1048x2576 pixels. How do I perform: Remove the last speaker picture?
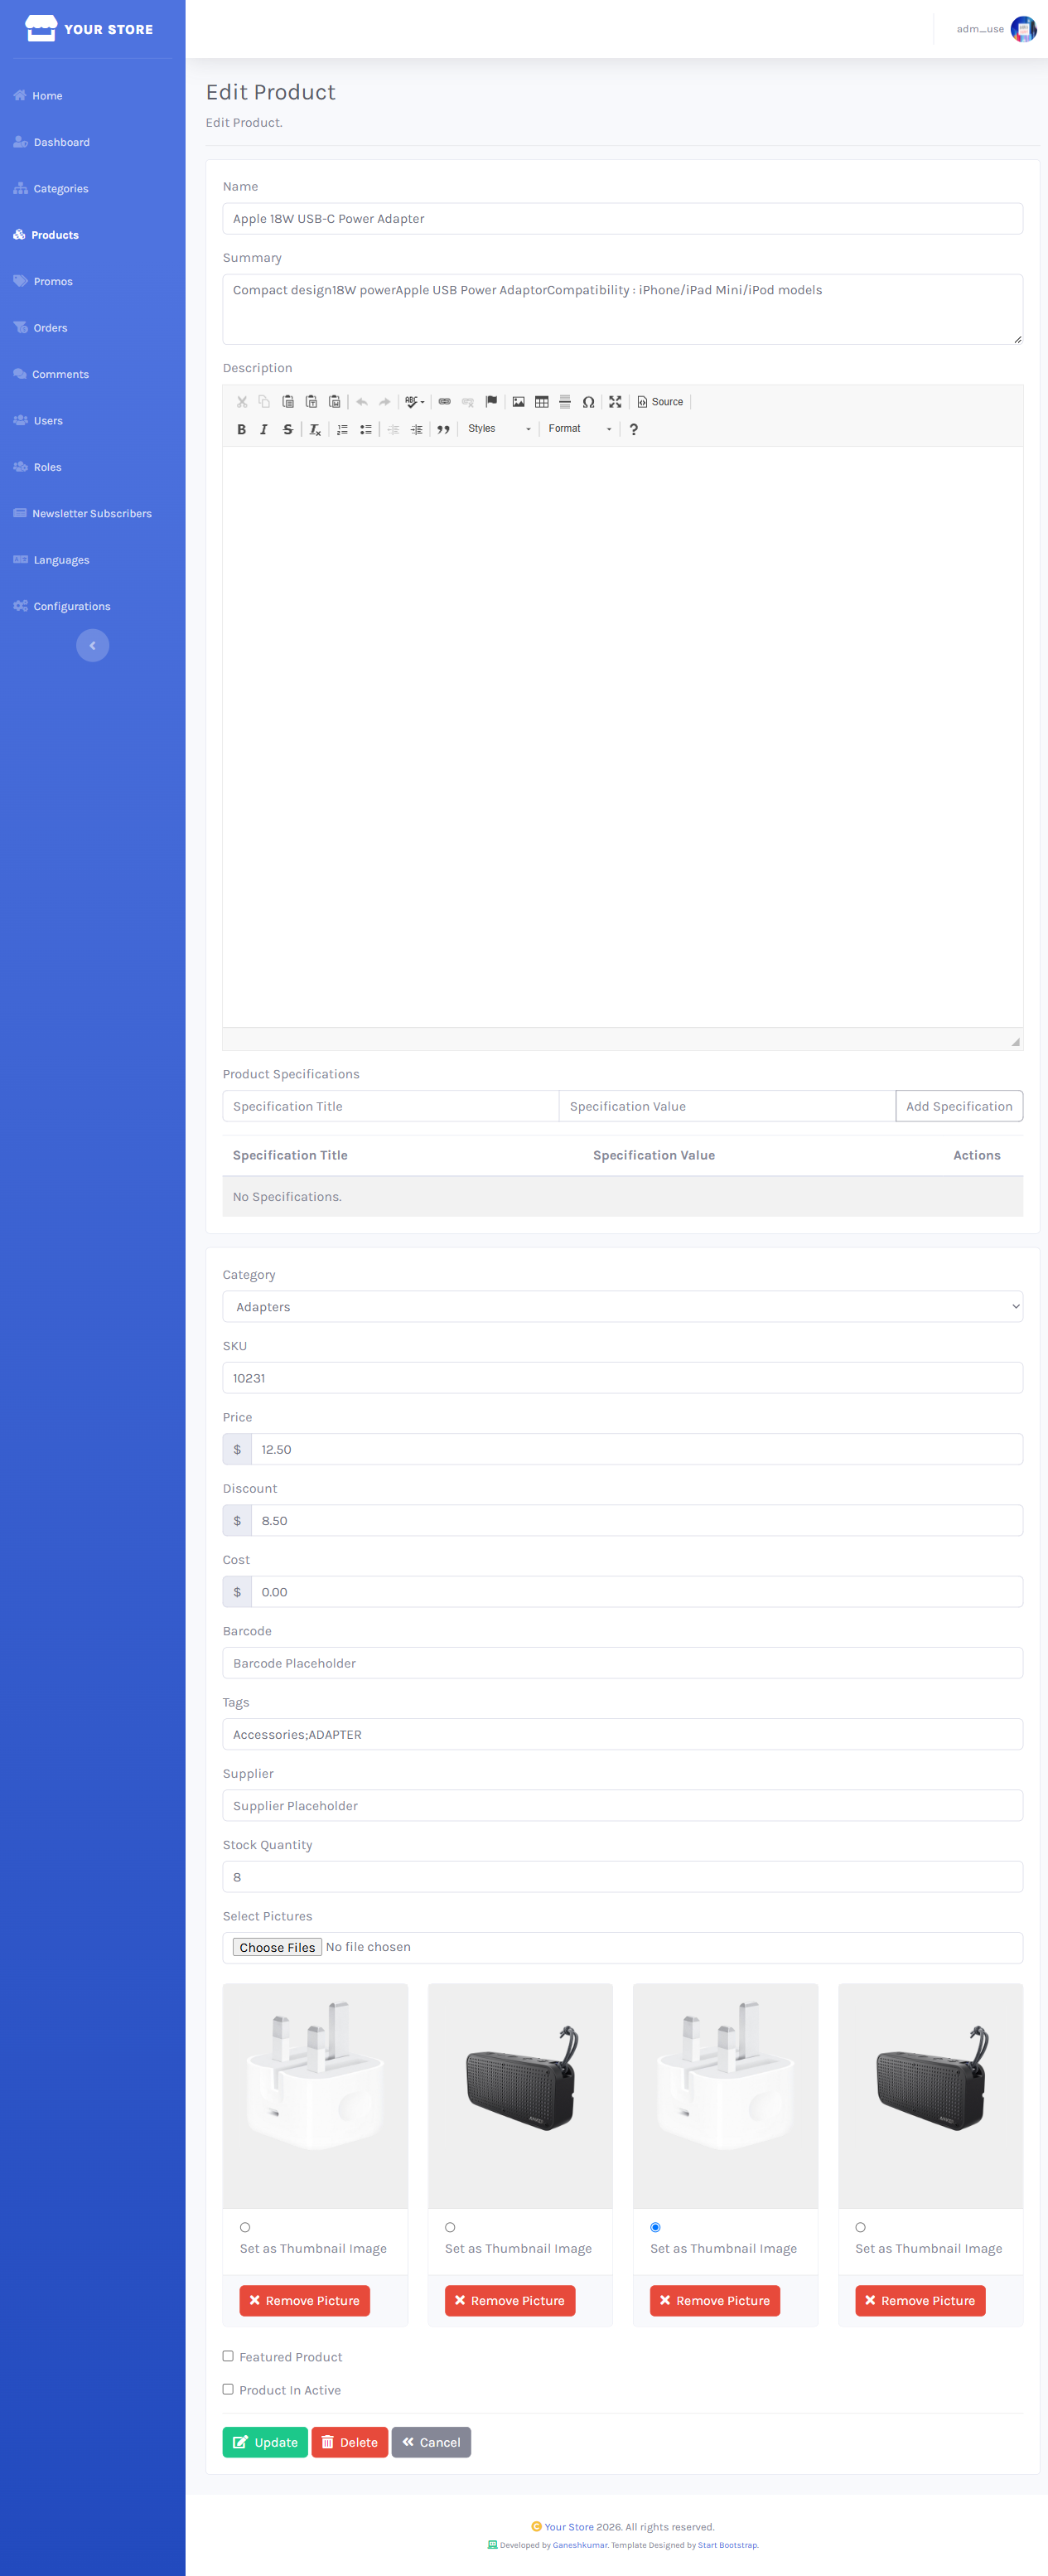coord(920,2300)
